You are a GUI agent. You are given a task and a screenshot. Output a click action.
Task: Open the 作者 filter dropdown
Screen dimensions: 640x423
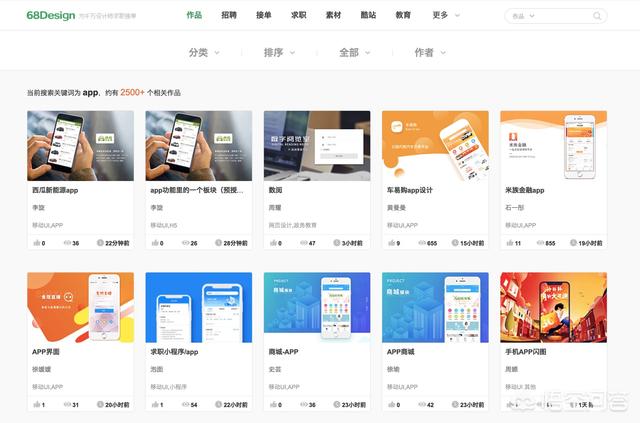430,53
